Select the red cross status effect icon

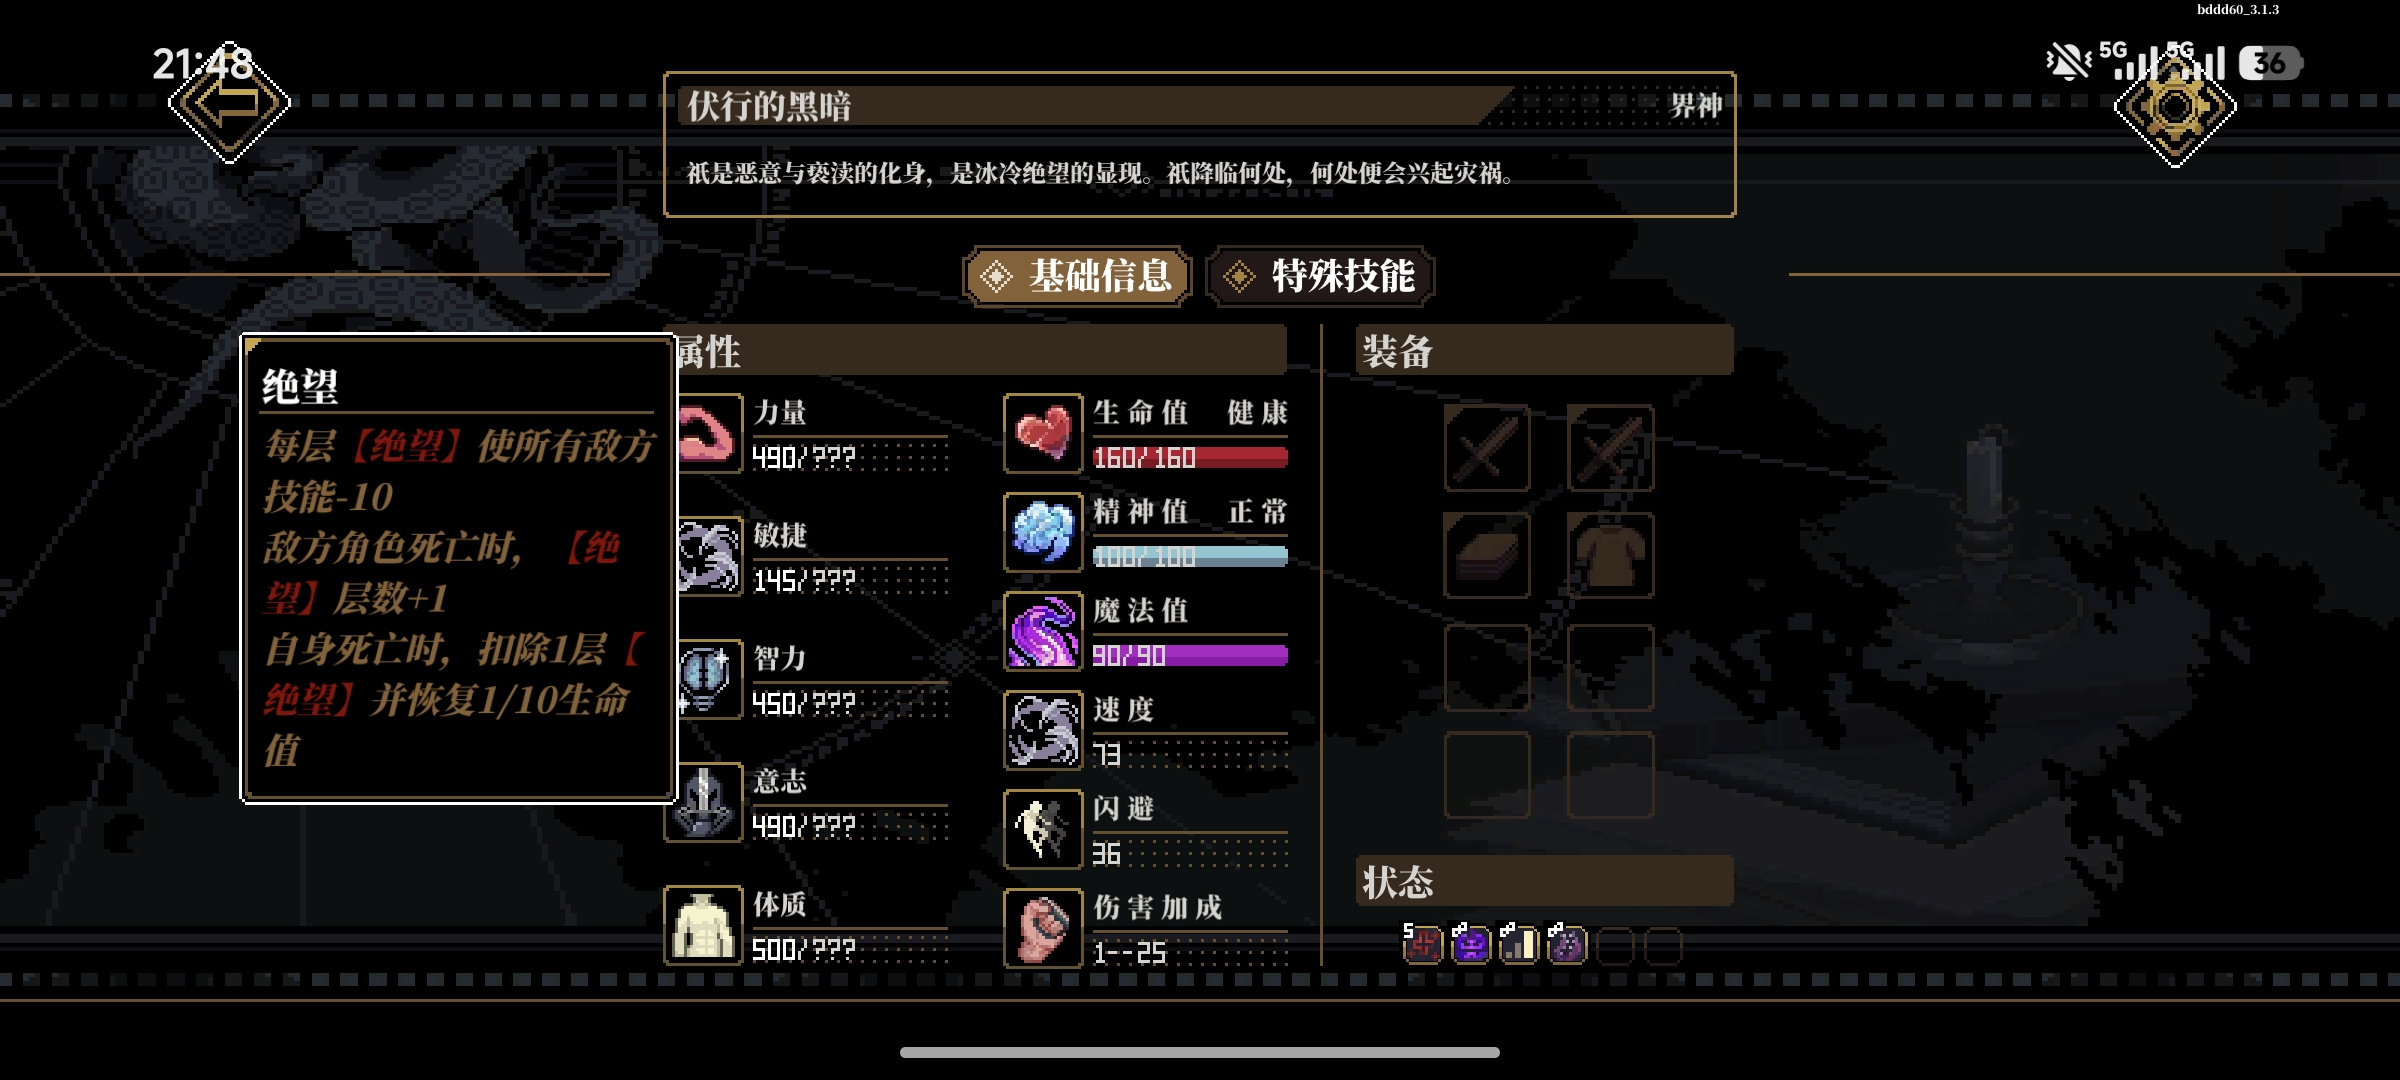pos(1422,943)
